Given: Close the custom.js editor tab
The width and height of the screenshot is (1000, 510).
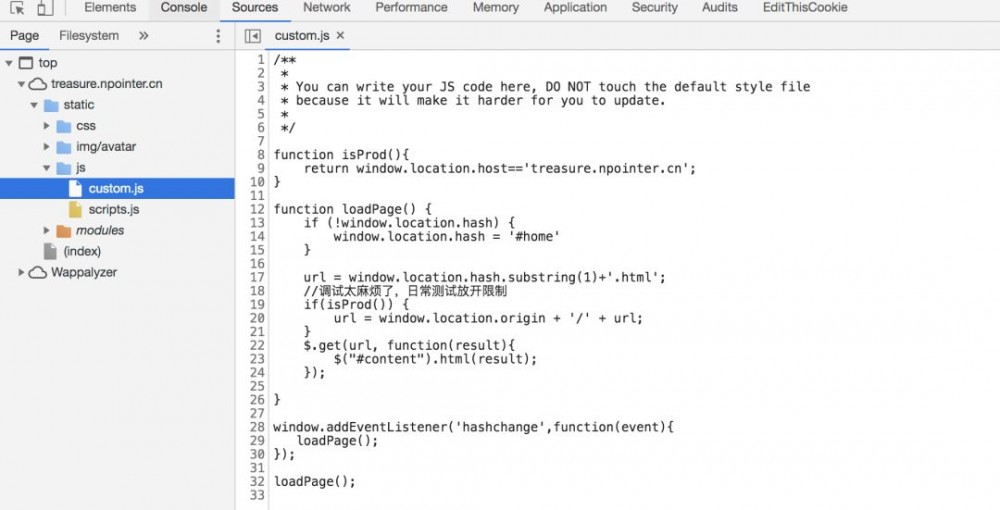Looking at the screenshot, I should (341, 36).
